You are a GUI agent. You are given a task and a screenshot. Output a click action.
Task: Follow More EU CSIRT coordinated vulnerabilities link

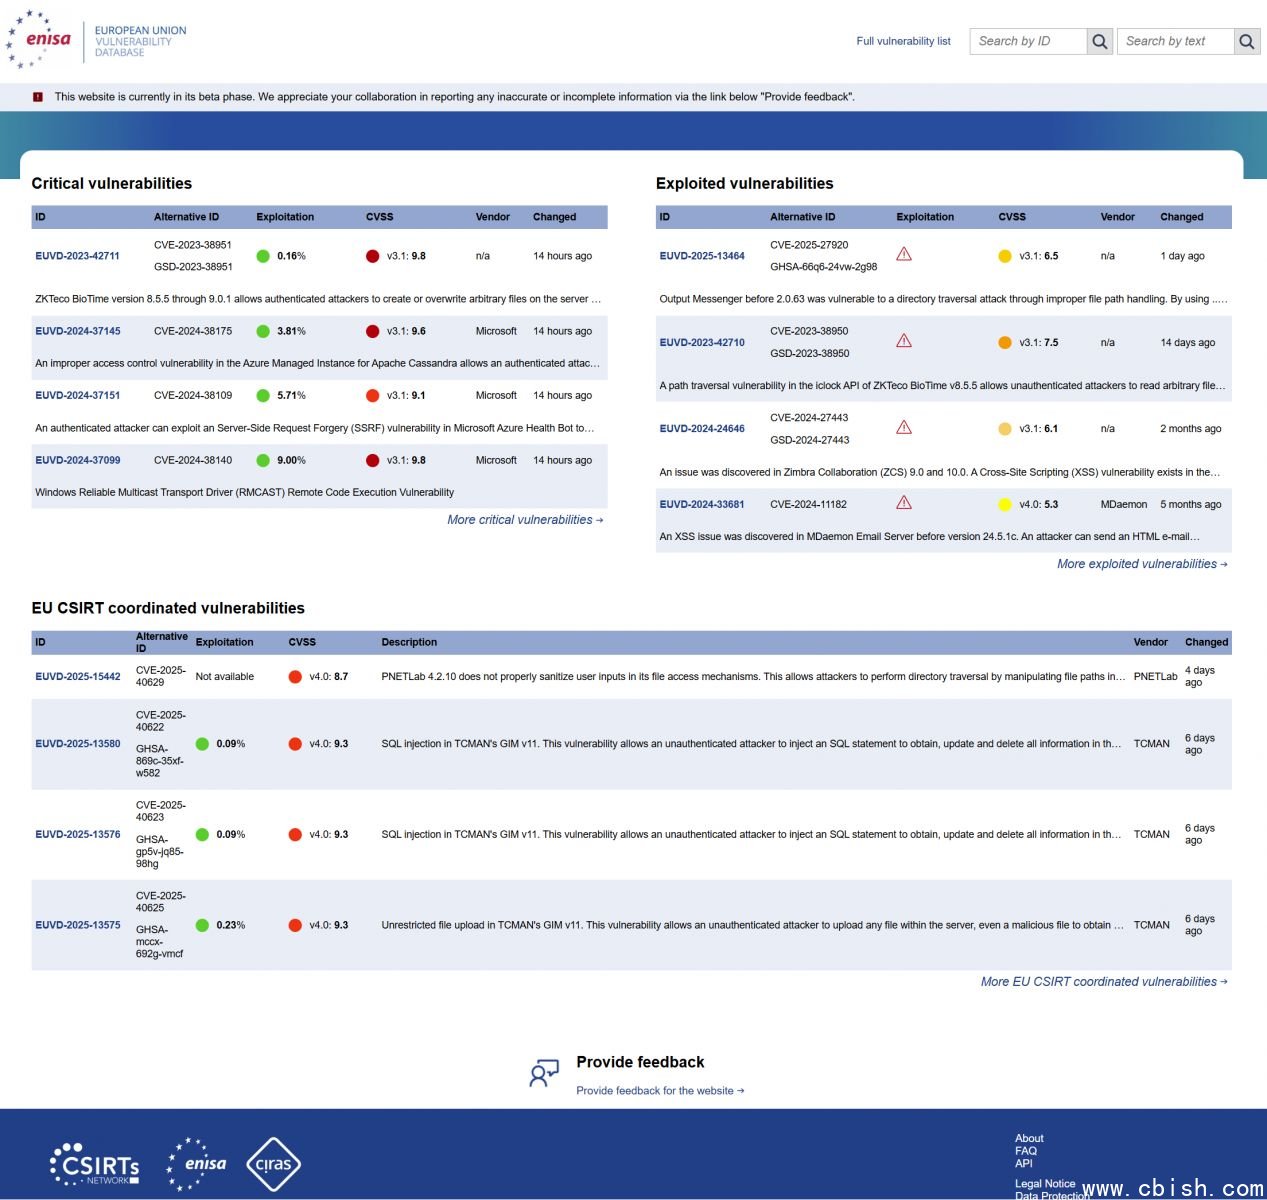(x=1104, y=982)
